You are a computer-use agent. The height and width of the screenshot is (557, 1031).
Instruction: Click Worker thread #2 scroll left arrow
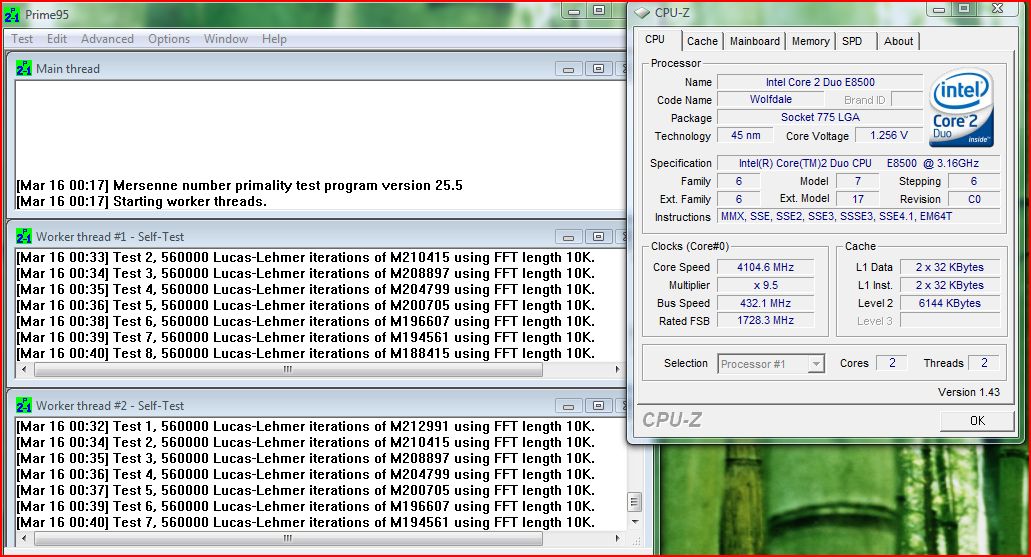click(24, 539)
